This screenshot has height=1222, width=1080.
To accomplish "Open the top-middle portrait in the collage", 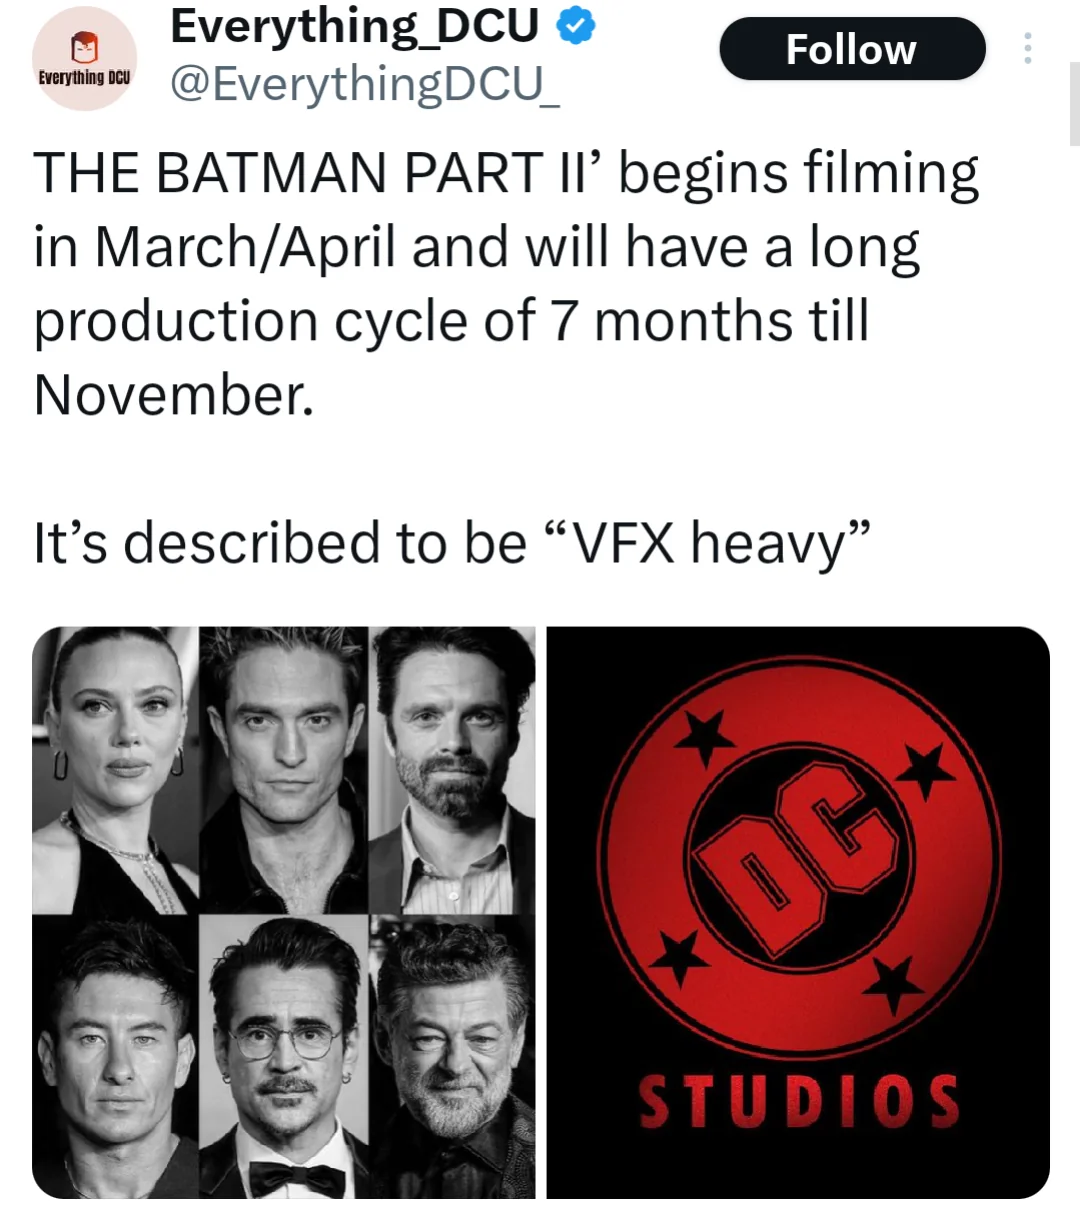I will click(x=285, y=768).
